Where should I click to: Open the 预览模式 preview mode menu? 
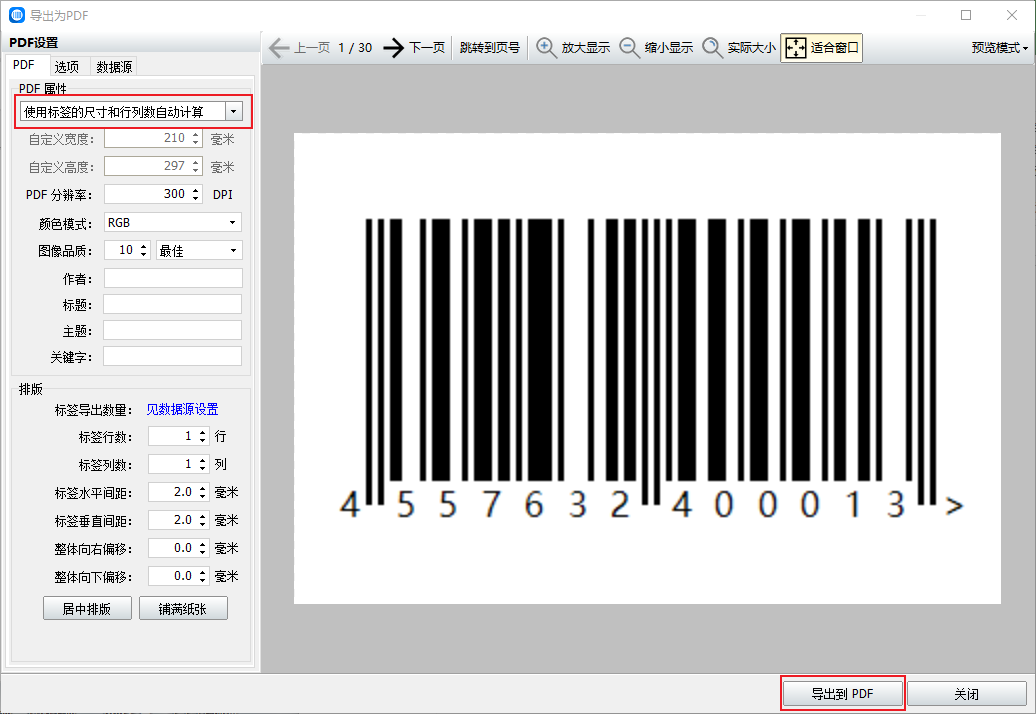coord(1000,48)
